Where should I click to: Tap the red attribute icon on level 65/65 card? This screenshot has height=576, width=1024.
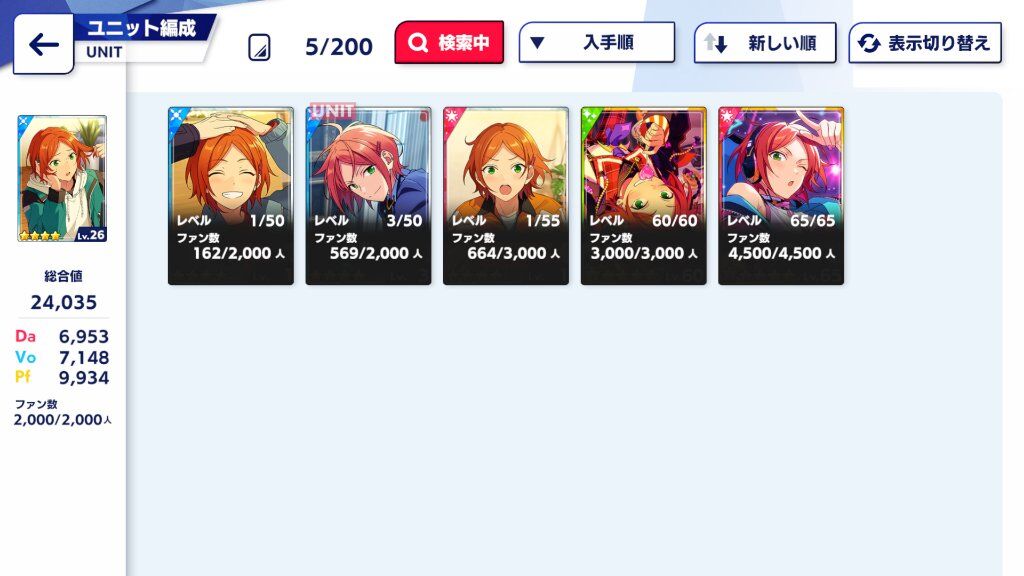[728, 118]
